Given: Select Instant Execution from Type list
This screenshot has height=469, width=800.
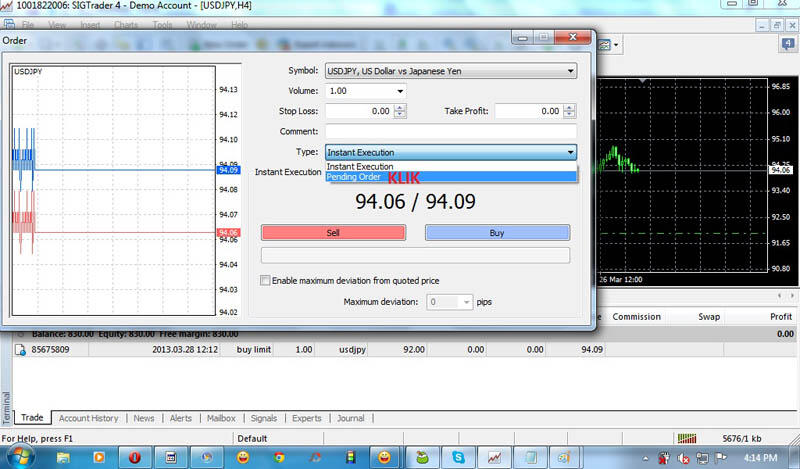Looking at the screenshot, I should [451, 167].
